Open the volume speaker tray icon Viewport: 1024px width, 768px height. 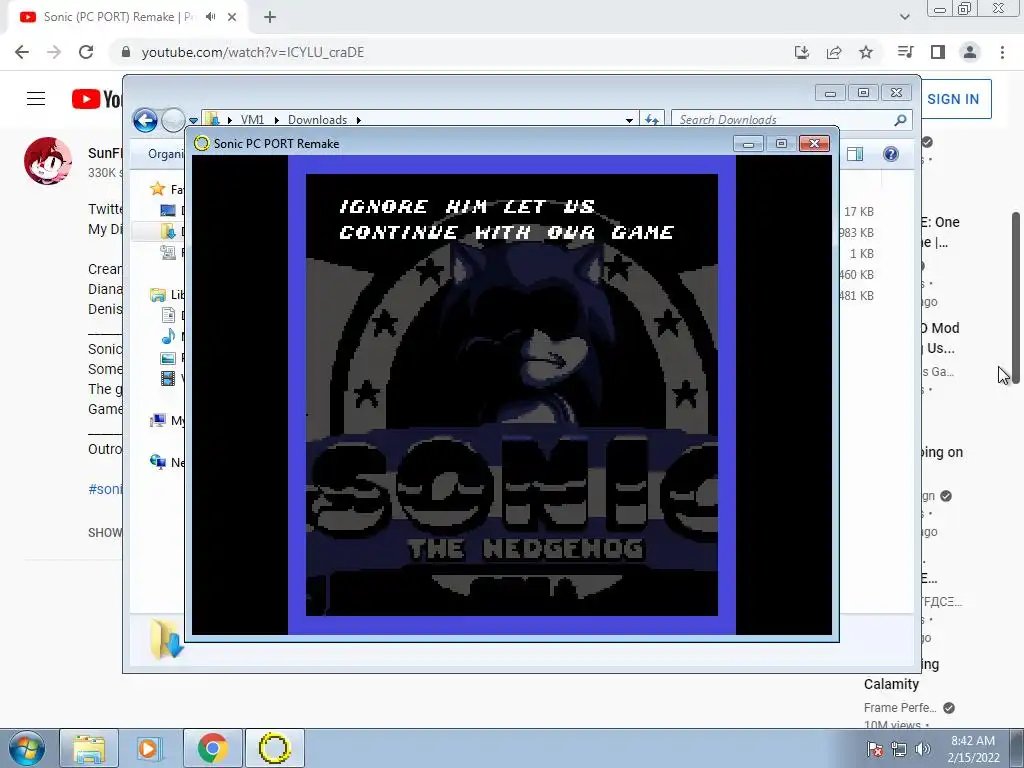click(923, 749)
